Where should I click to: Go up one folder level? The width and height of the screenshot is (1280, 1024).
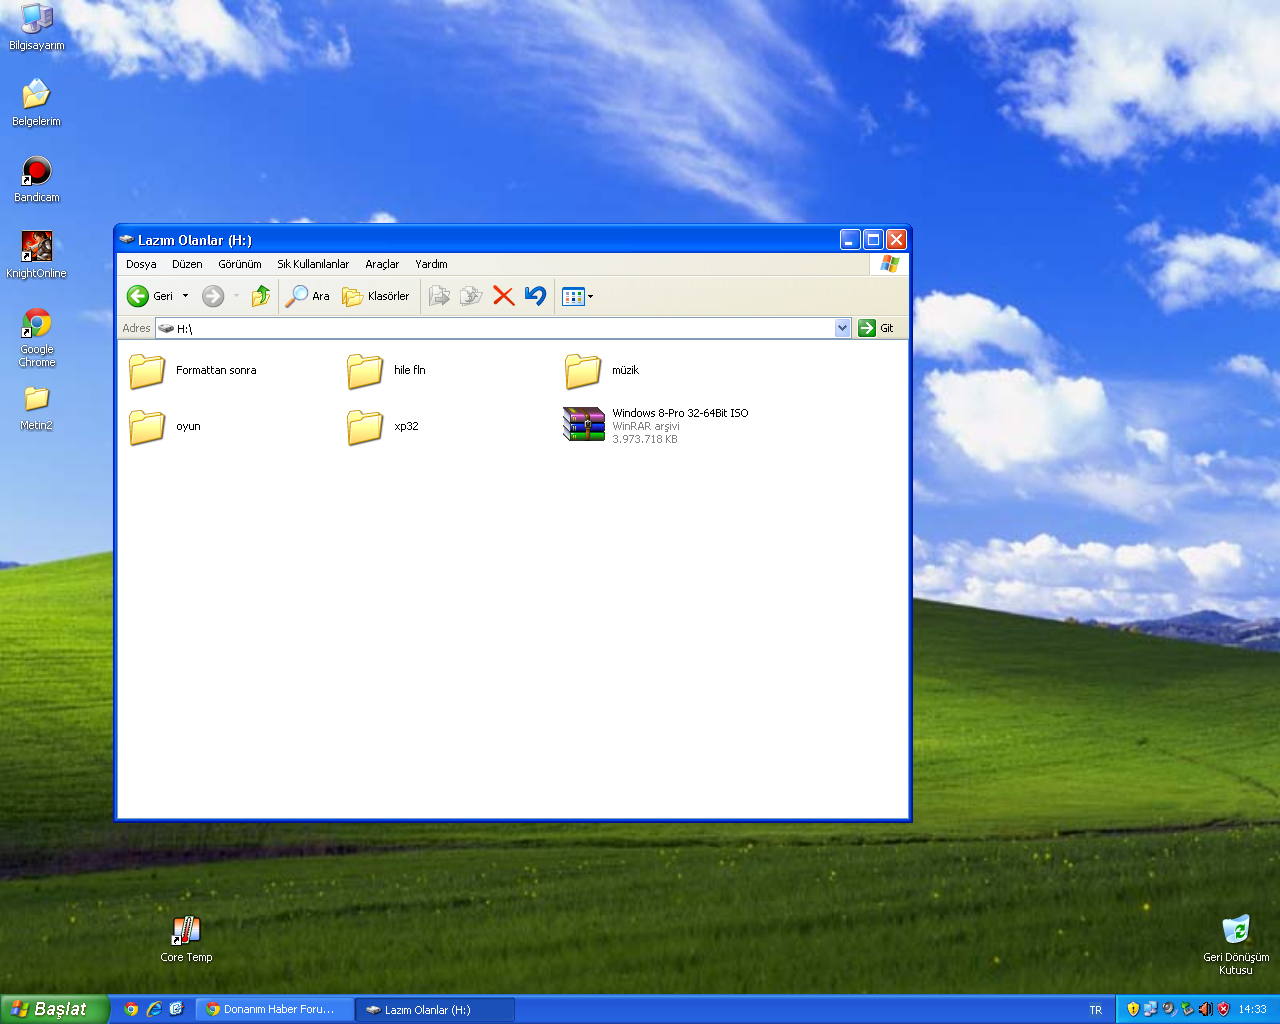261,296
